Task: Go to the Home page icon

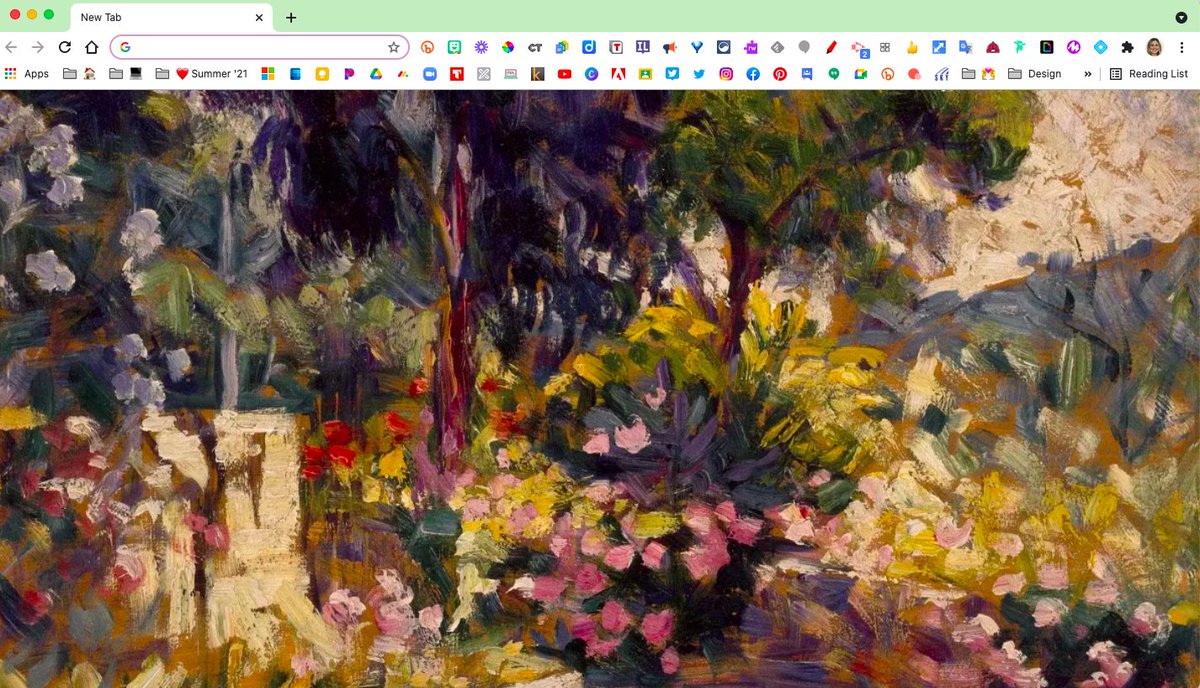Action: coord(91,47)
